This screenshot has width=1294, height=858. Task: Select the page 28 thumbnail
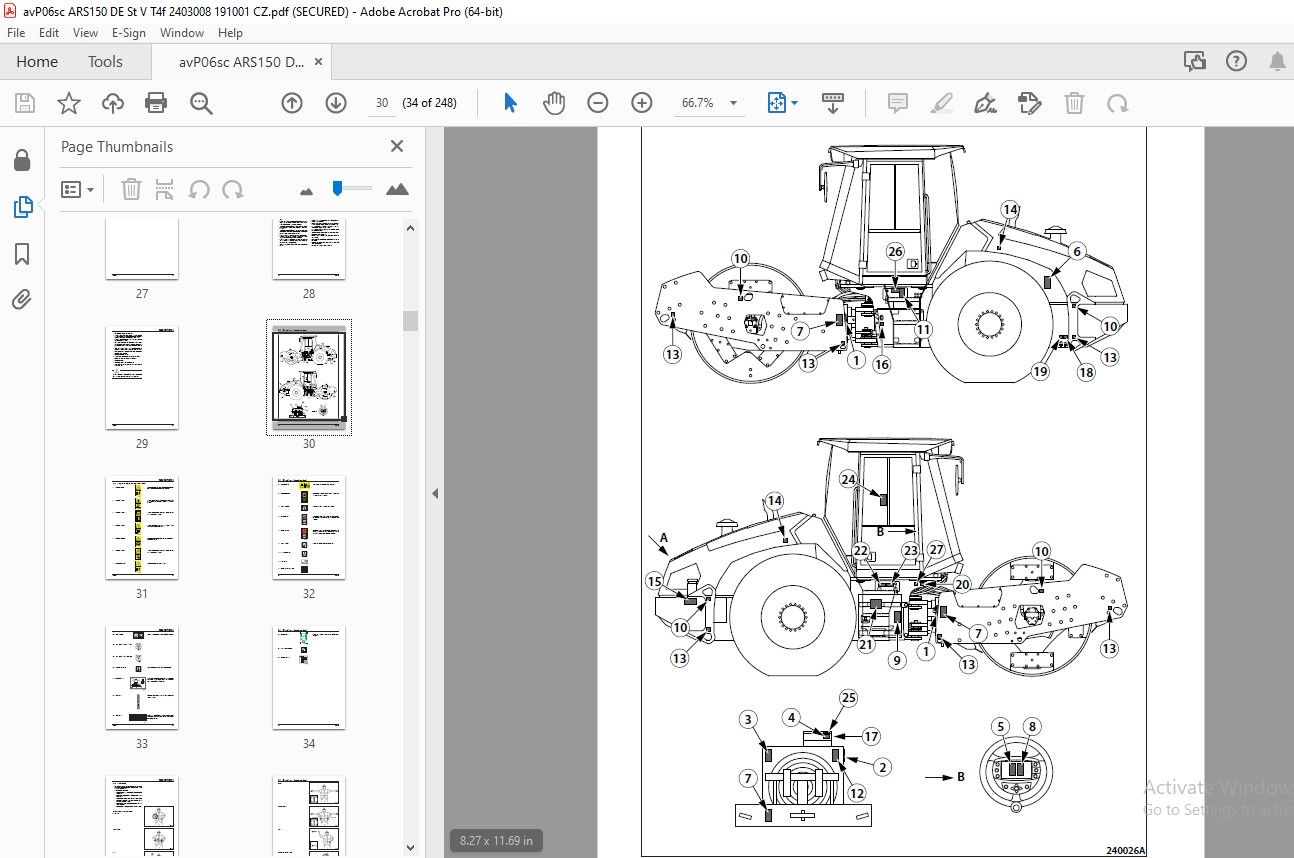(x=309, y=249)
